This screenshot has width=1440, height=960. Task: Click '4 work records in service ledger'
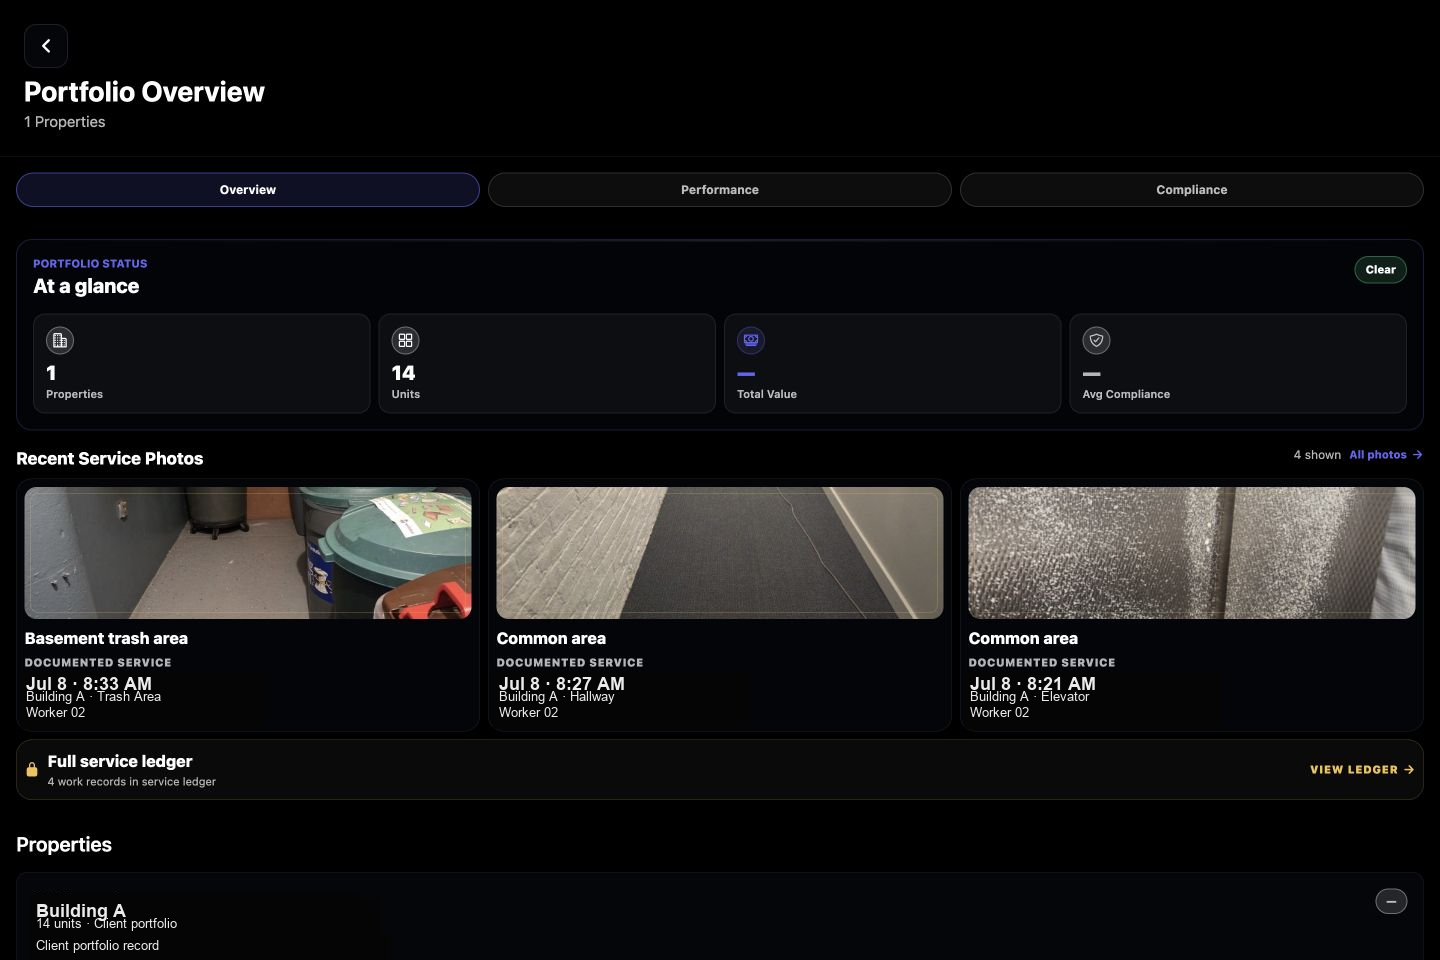pos(132,782)
